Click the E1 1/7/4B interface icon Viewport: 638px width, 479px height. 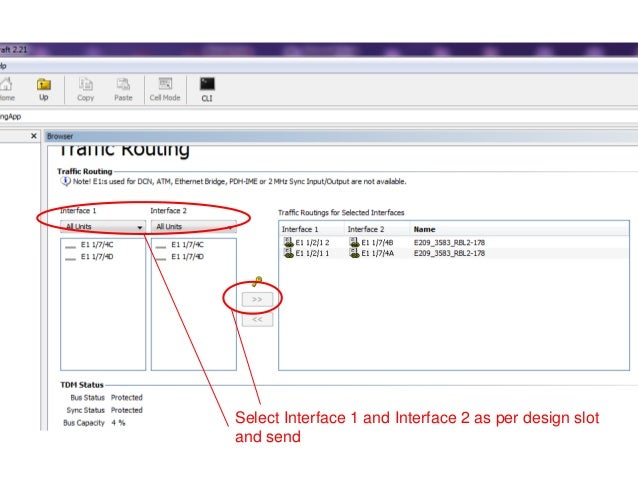[x=354, y=242]
